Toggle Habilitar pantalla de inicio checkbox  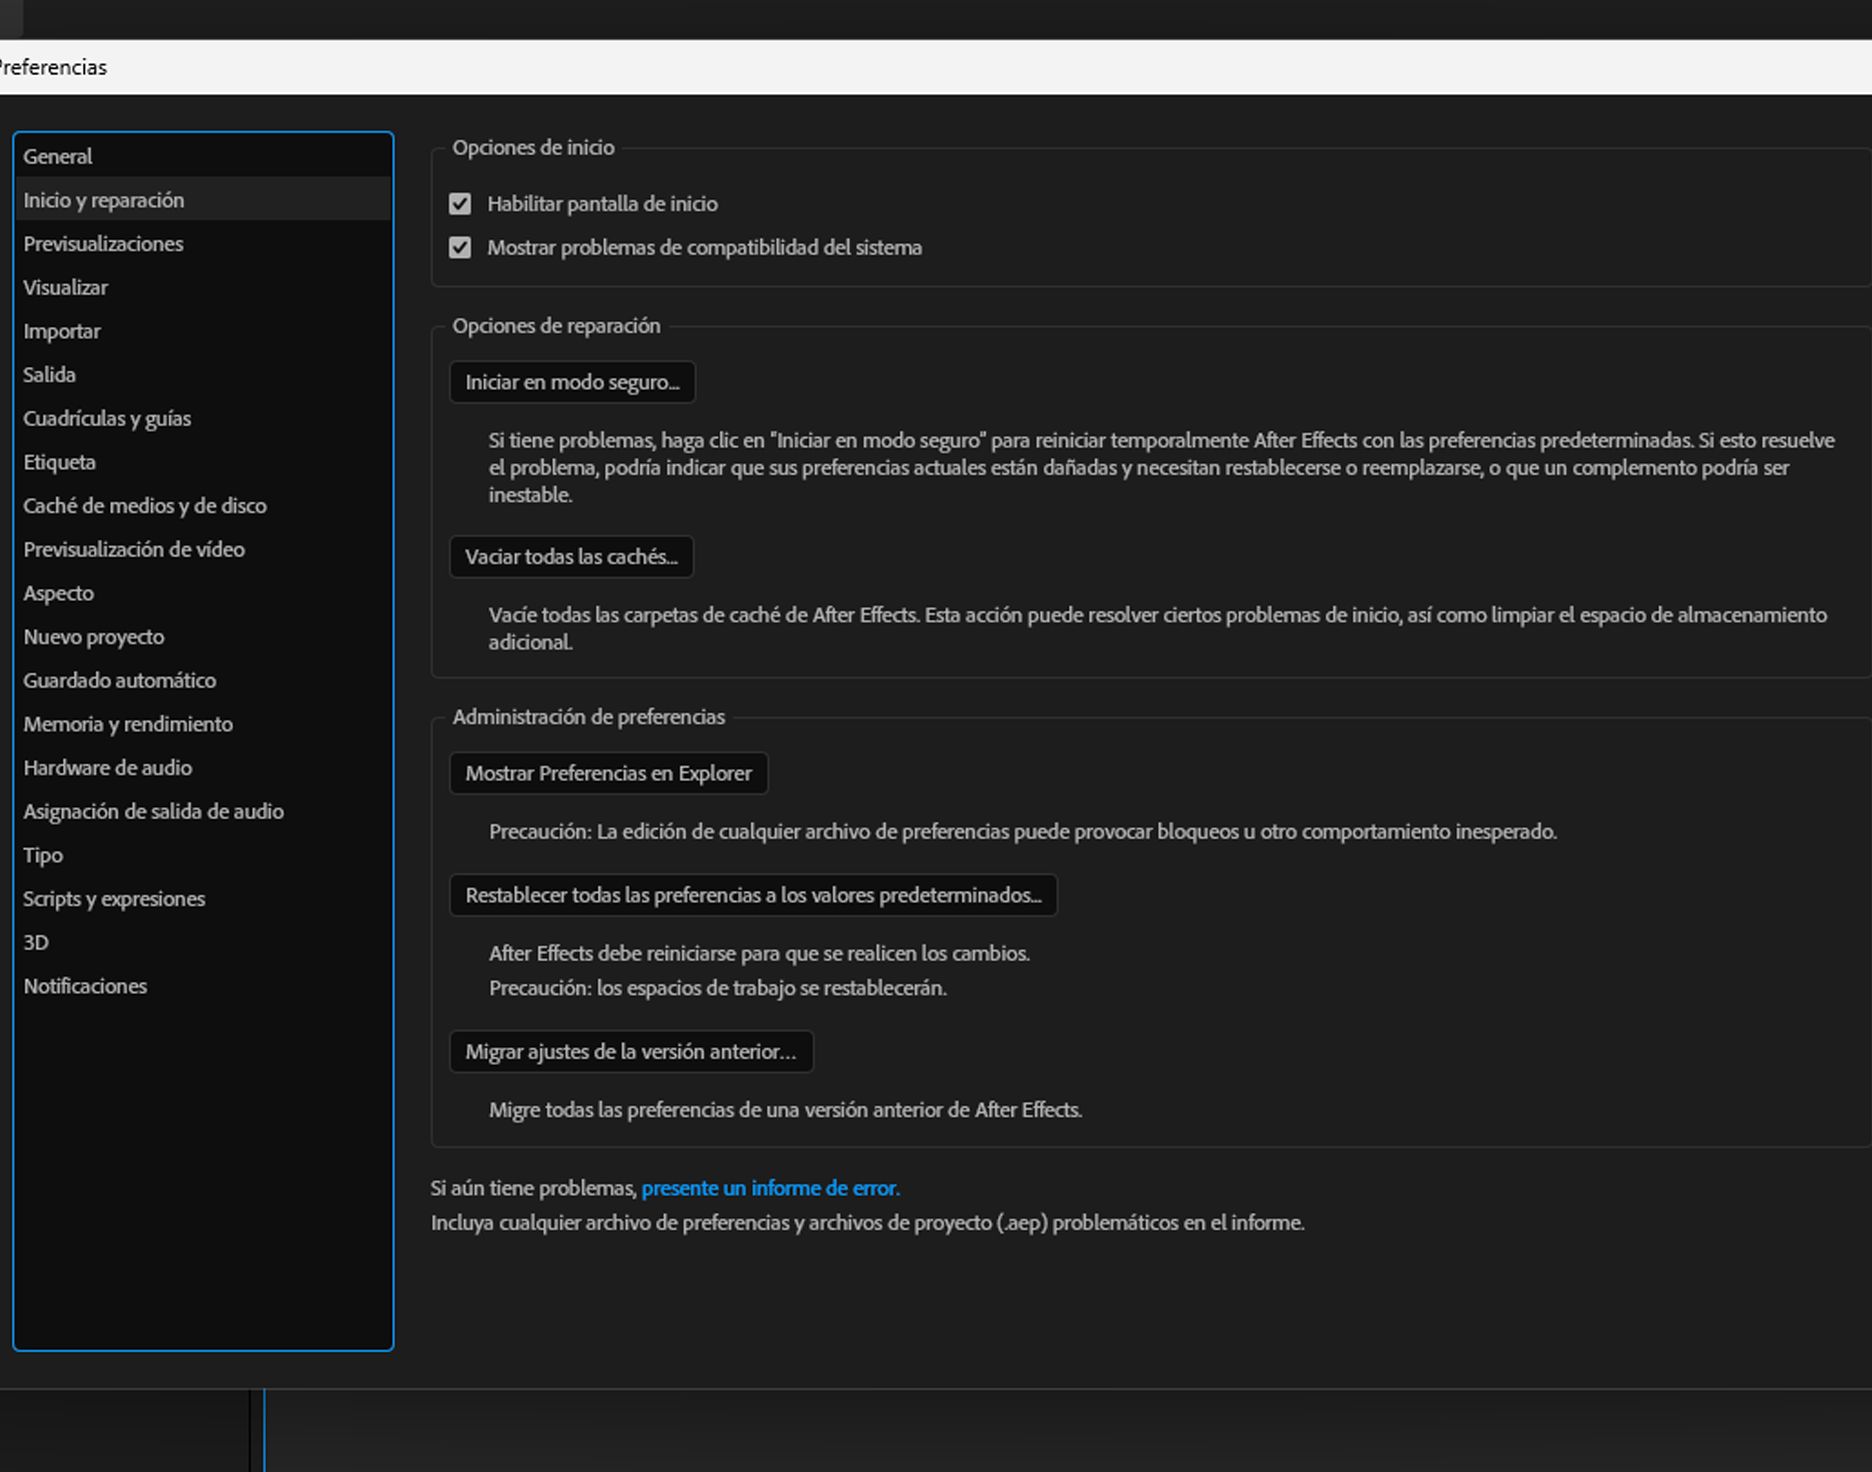460,204
